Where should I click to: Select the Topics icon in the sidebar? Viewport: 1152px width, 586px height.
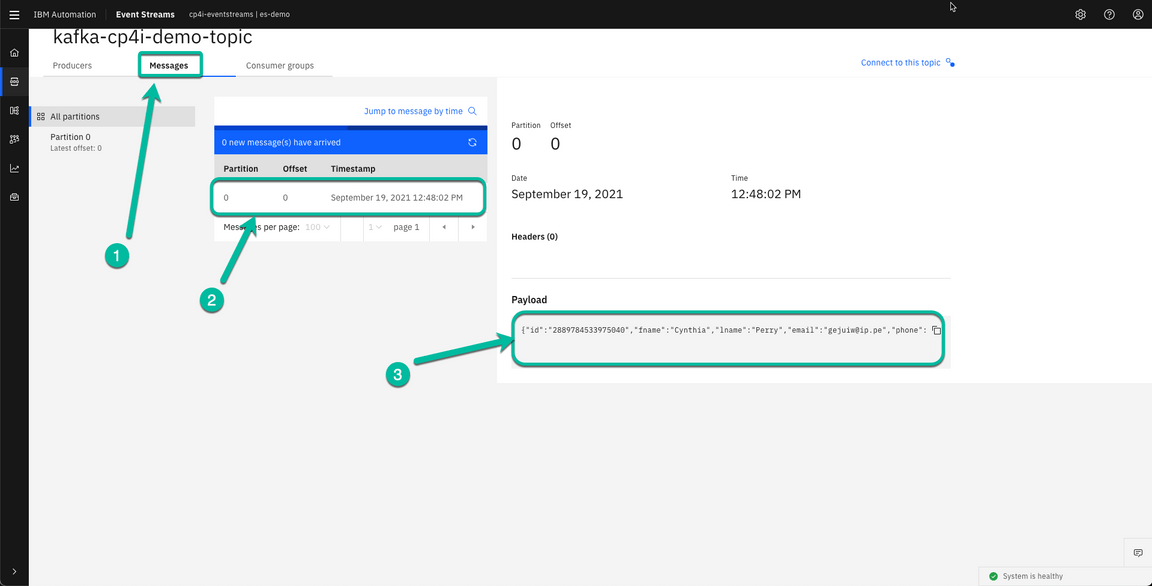coord(13,82)
